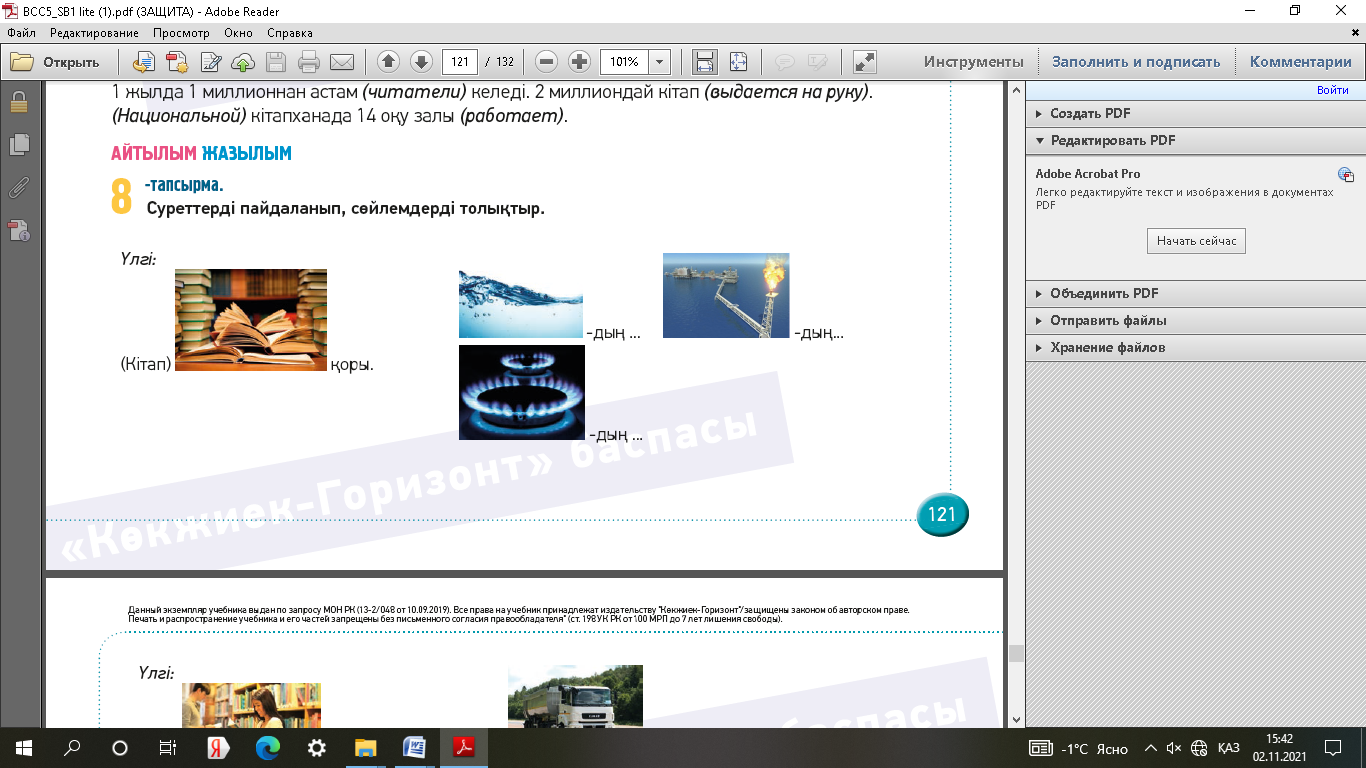Toggle fit-to-width scrolling mode icon

pyautogui.click(x=705, y=62)
